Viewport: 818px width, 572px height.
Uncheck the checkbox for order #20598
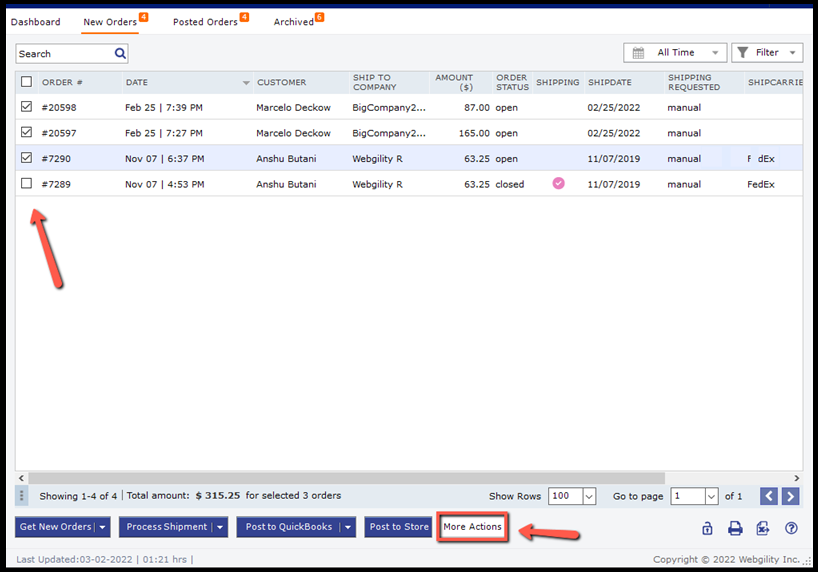[x=27, y=107]
